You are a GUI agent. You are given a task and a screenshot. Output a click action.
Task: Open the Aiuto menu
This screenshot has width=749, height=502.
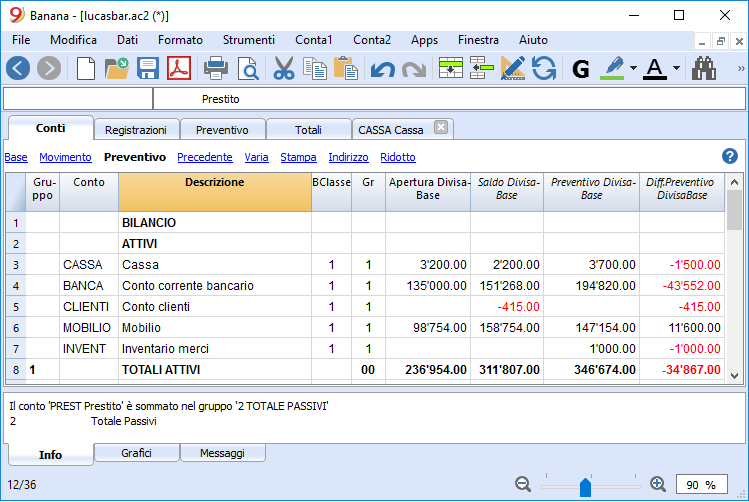(x=533, y=40)
